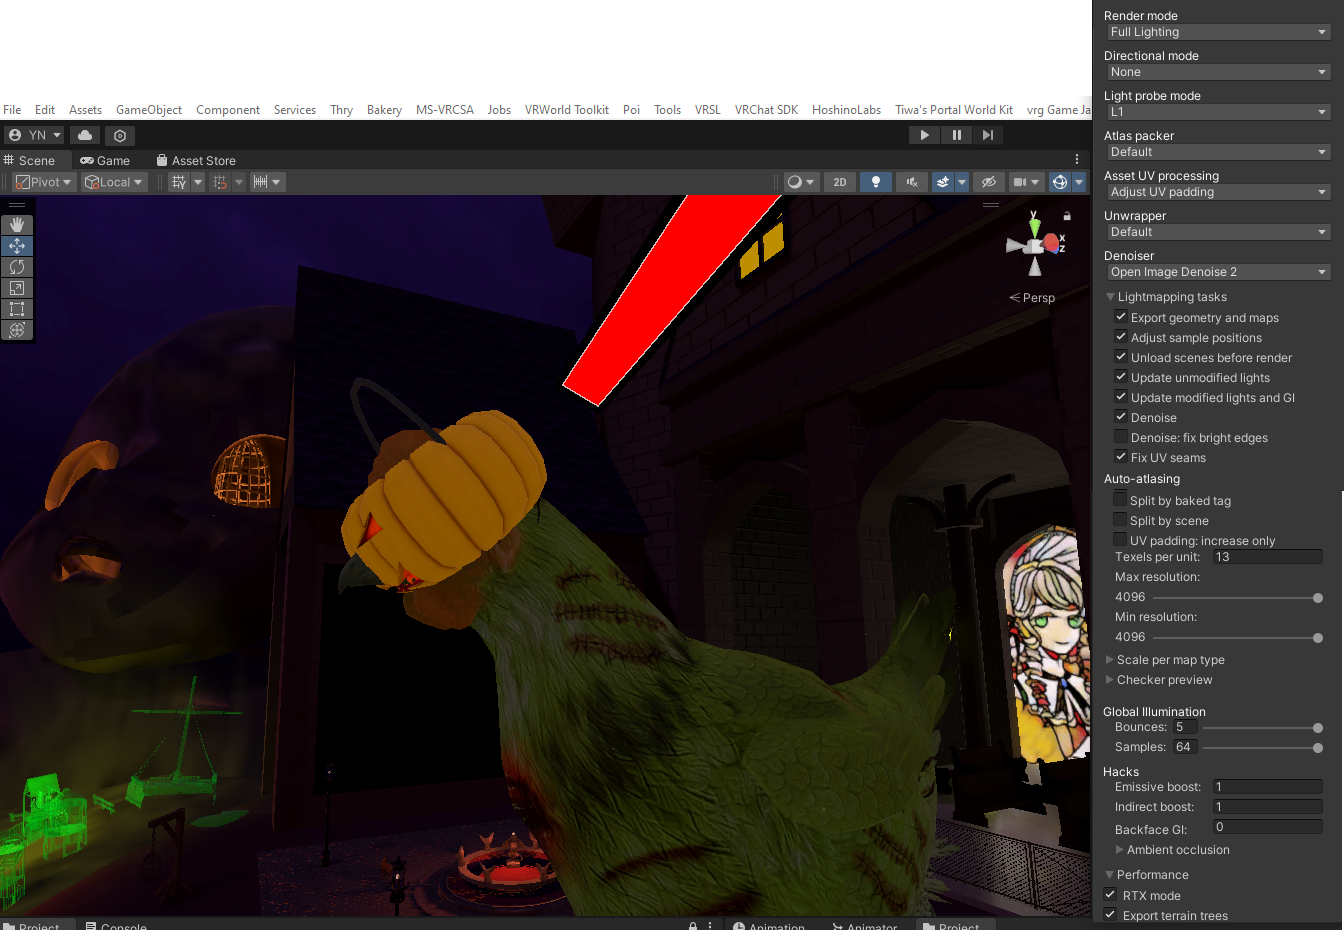1344x930 pixels.
Task: Select the combined Transform tool
Action: click(17, 330)
